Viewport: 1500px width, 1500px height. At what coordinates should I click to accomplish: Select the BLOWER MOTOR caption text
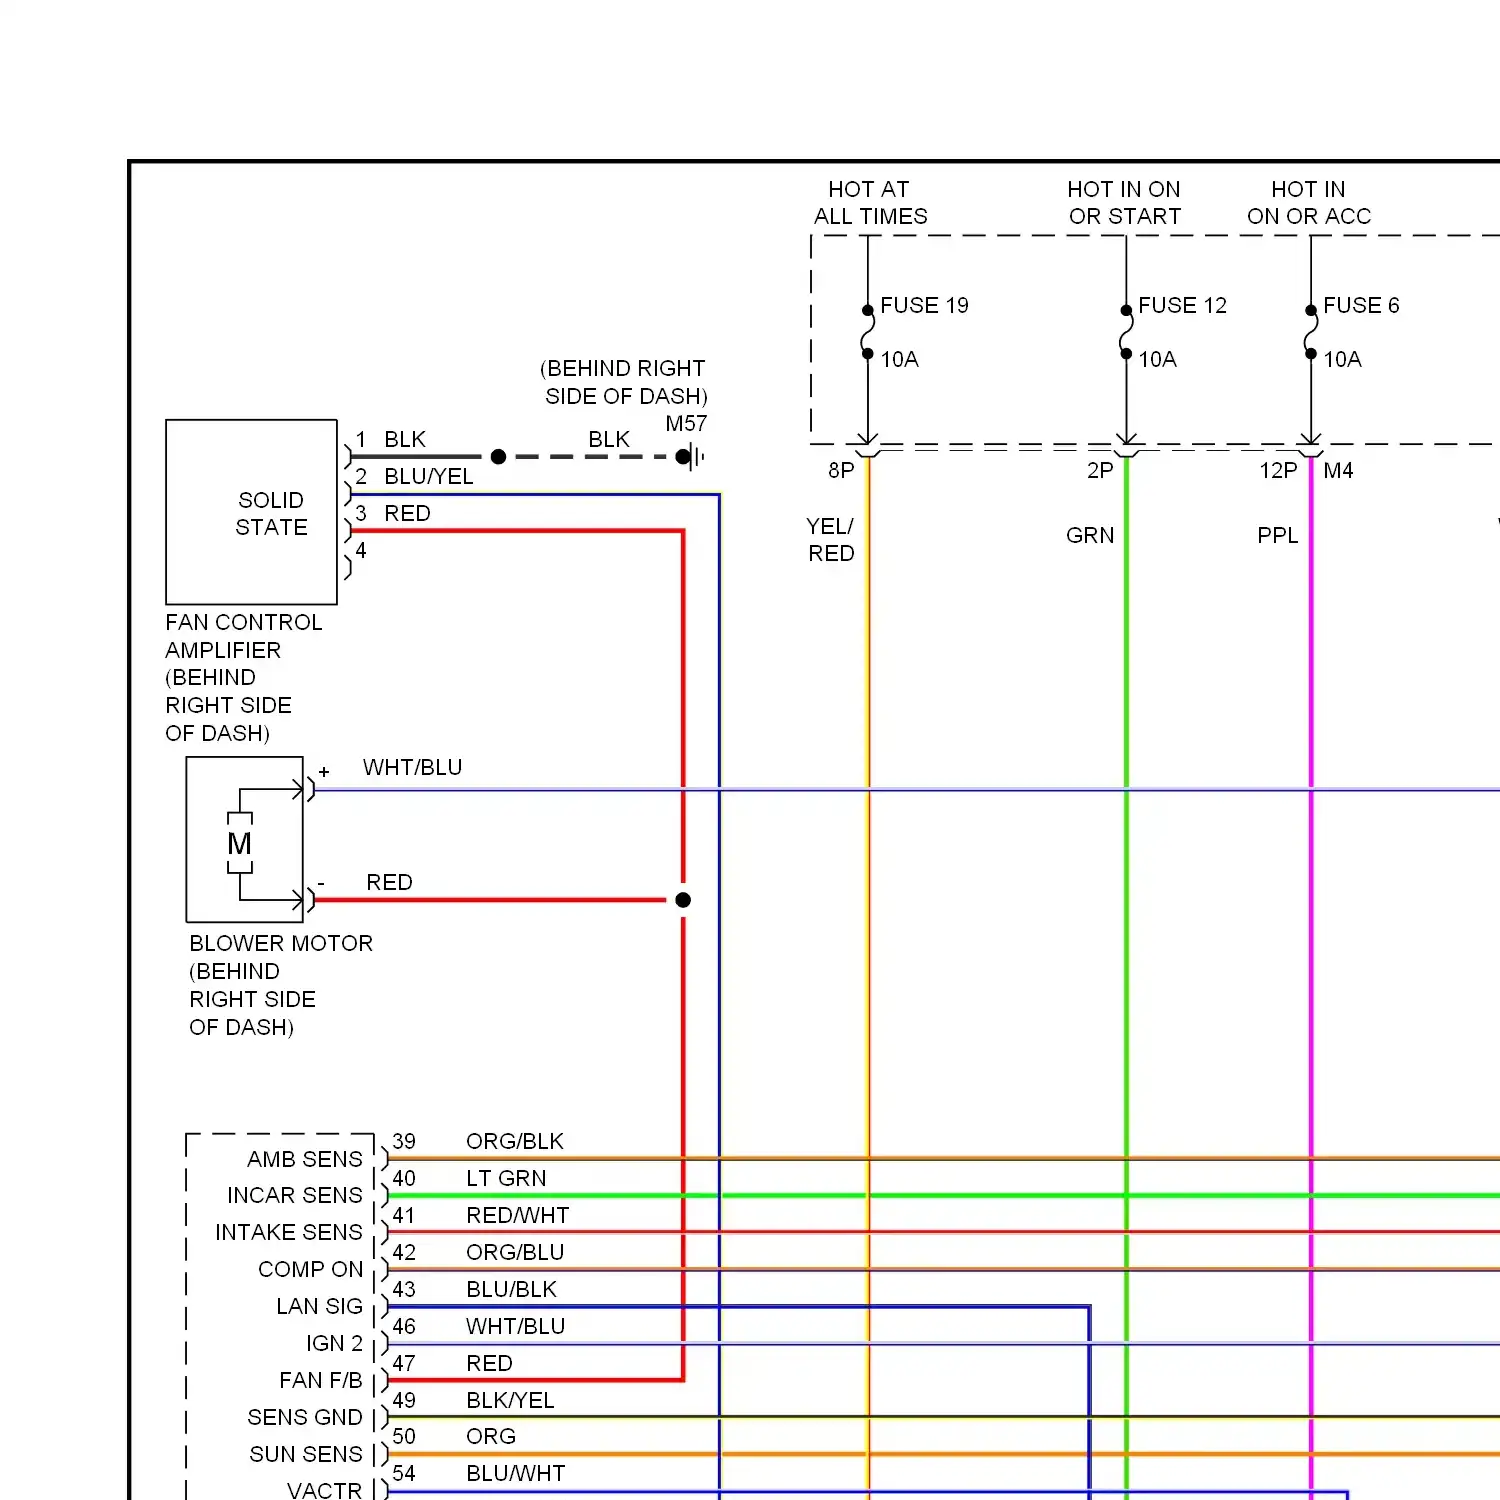click(281, 985)
